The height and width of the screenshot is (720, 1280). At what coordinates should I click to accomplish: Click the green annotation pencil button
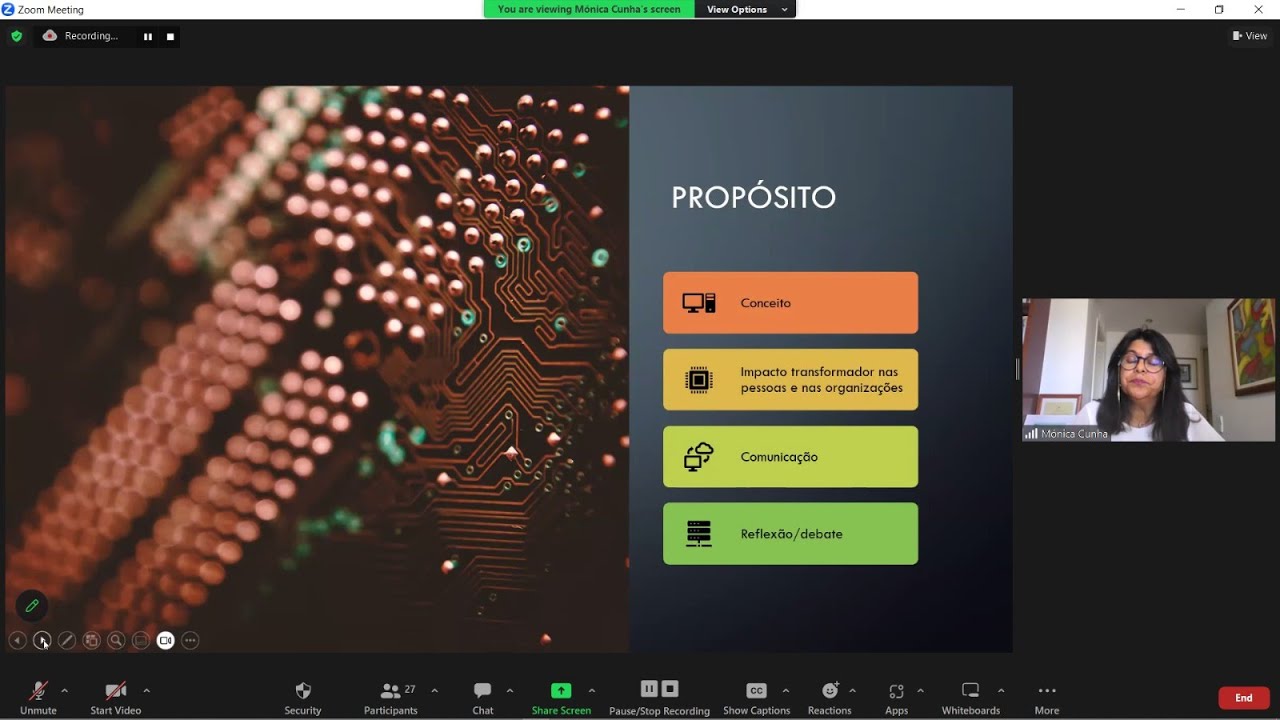pos(32,605)
